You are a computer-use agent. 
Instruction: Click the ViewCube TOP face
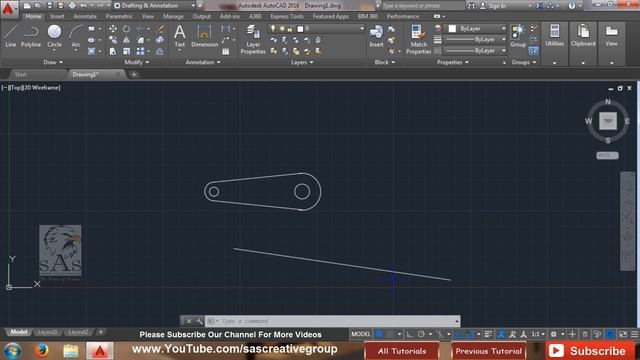coord(608,121)
